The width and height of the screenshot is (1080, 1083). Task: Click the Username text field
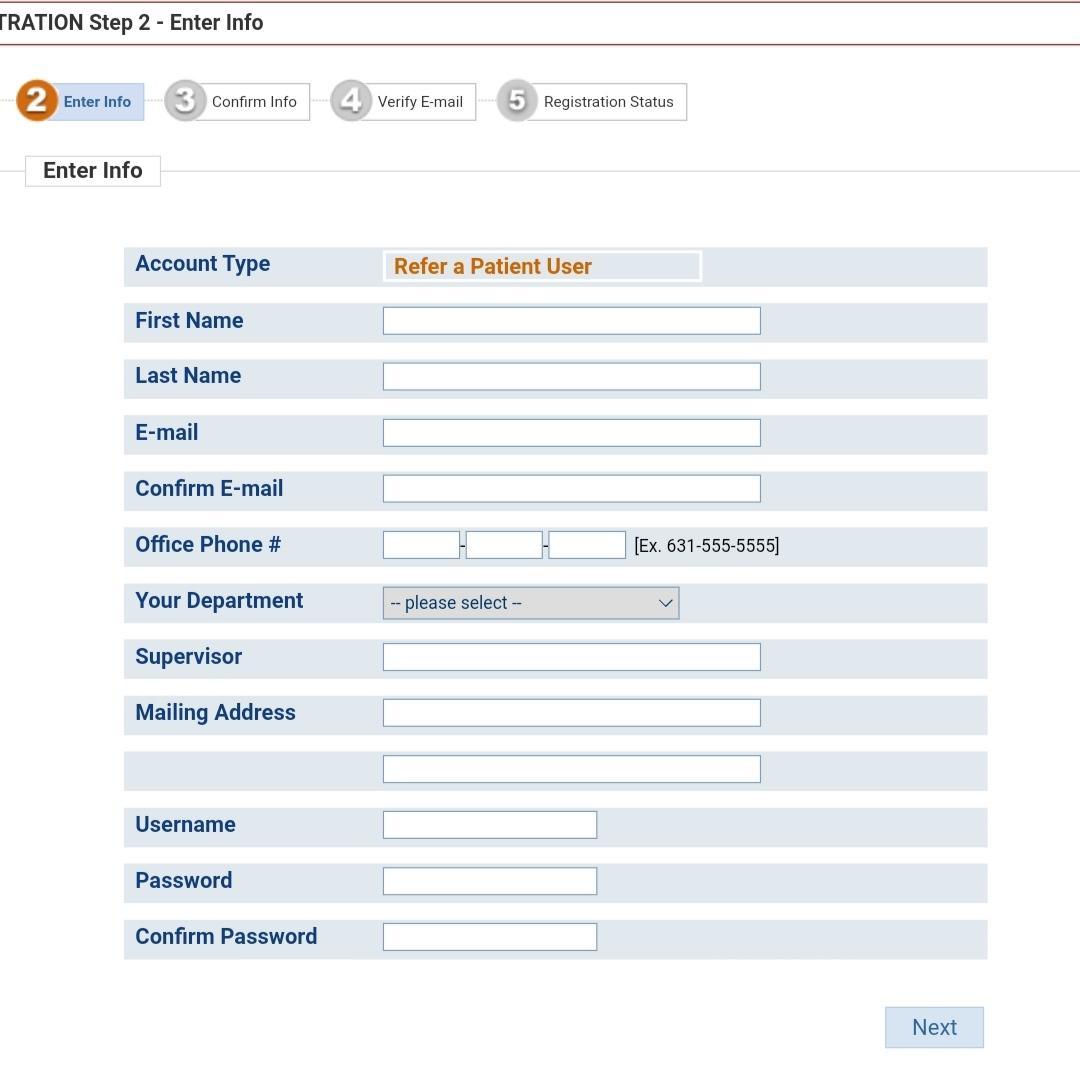click(490, 825)
